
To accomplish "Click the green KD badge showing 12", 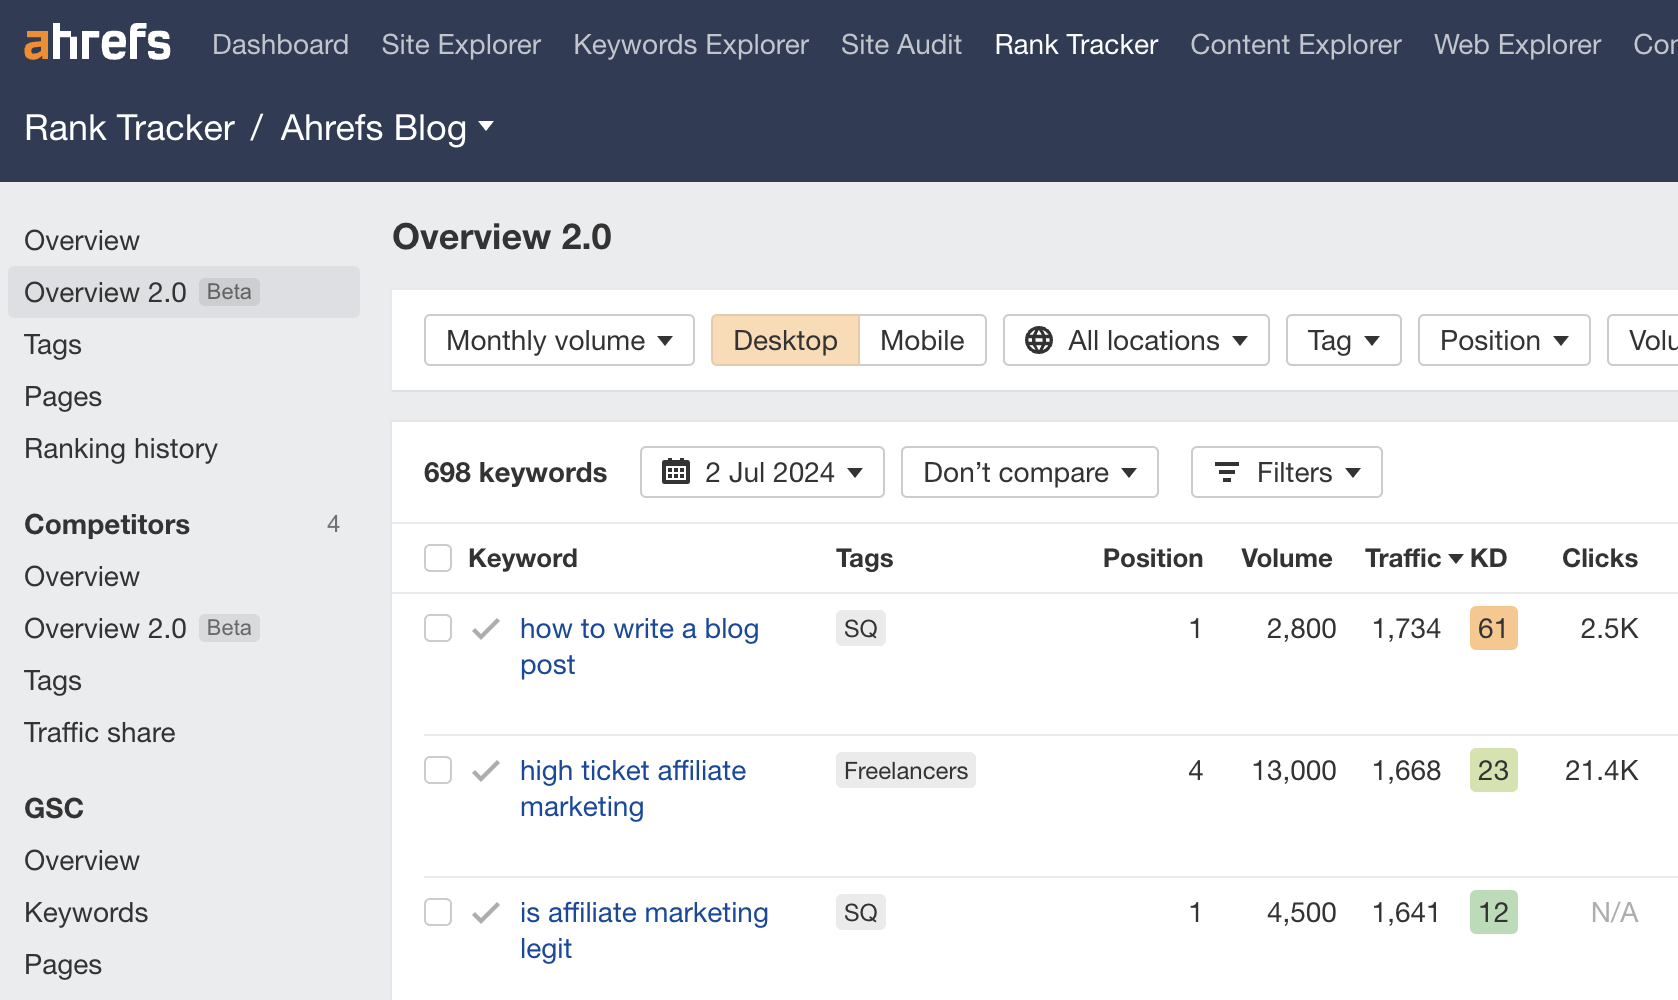I will tap(1493, 912).
